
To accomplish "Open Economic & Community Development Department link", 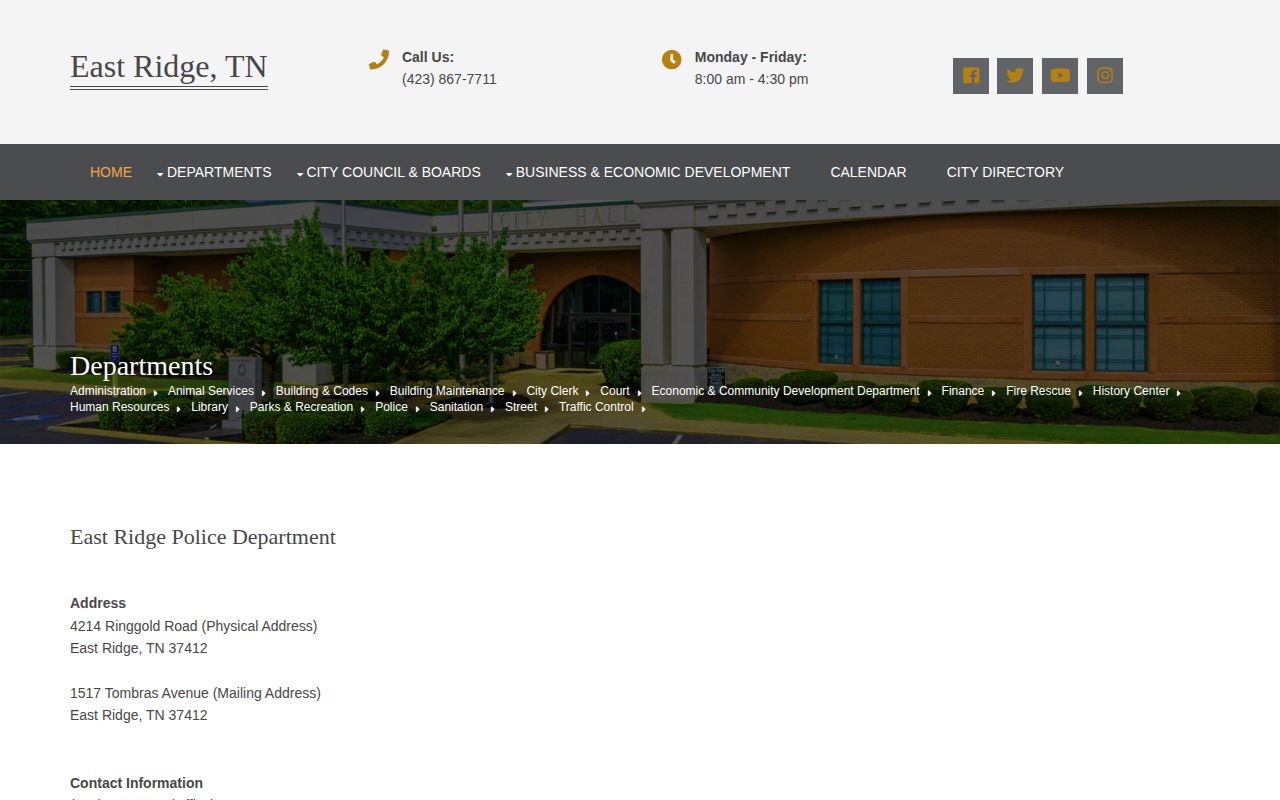I will [x=785, y=391].
